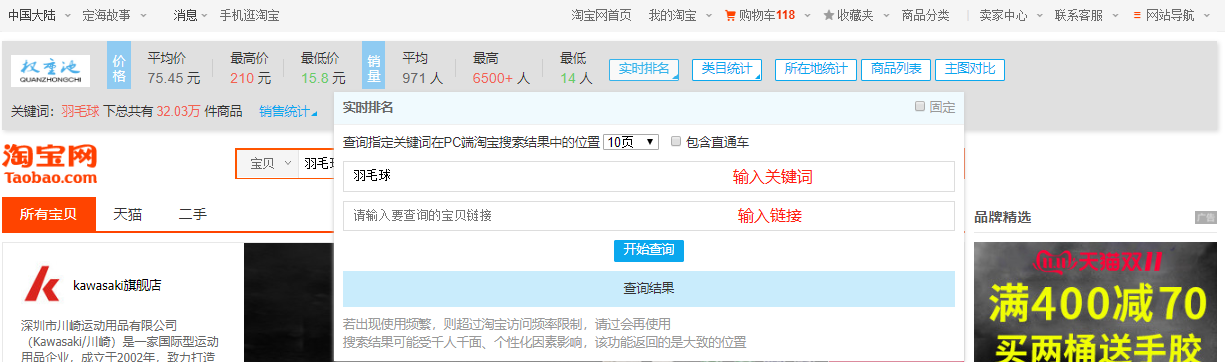Click the 14 人 lowest sales value
This screenshot has width=1225, height=362.
[576, 77]
